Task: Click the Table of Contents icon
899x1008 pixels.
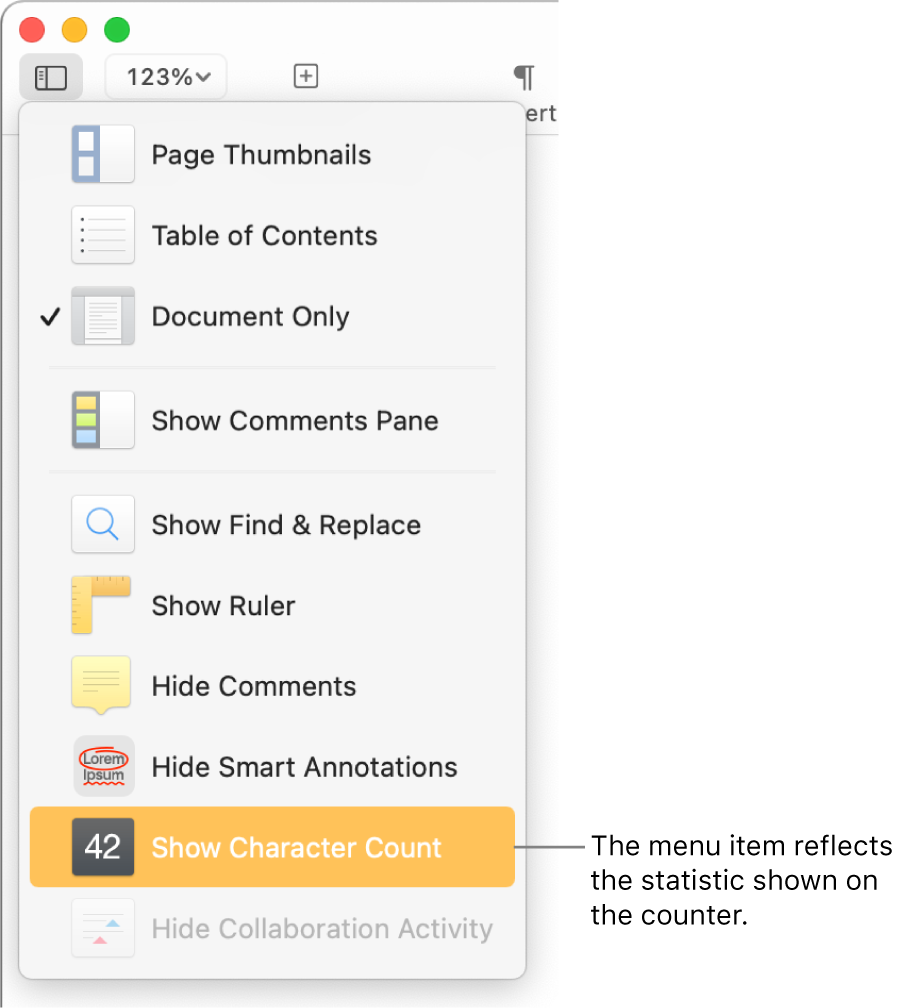Action: tap(103, 235)
